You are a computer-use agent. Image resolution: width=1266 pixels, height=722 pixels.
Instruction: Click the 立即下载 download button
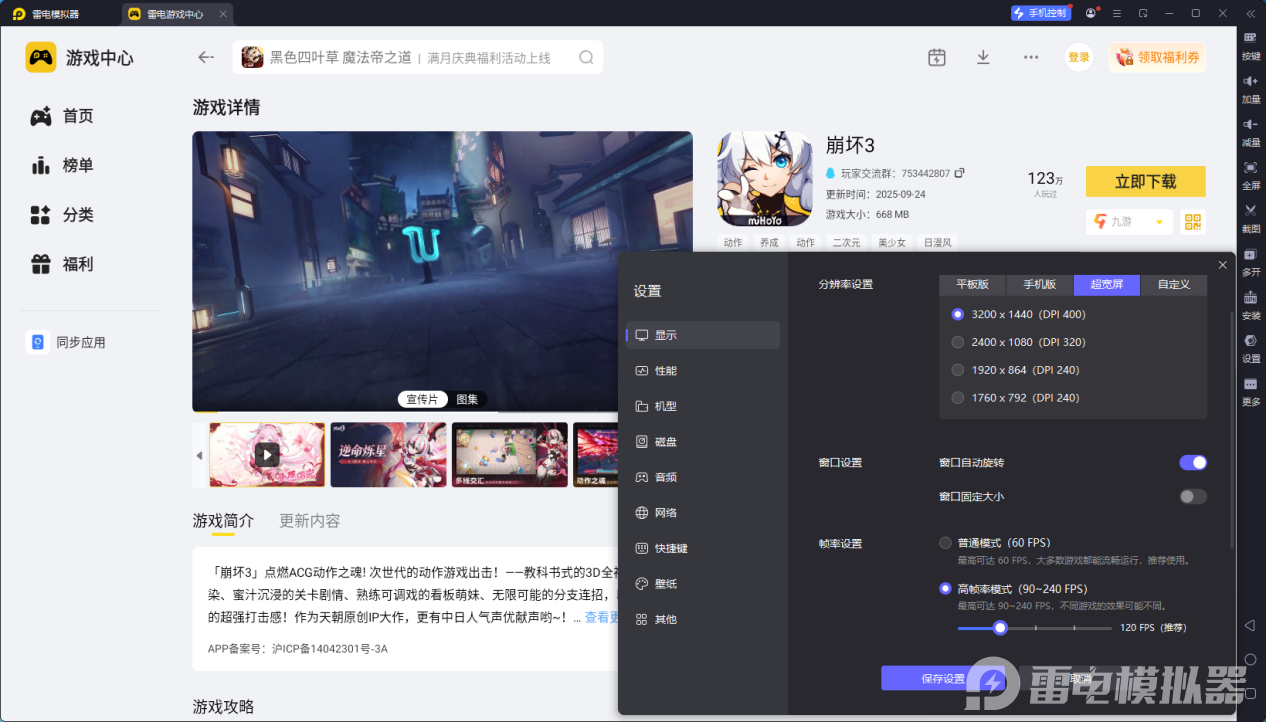pyautogui.click(x=1145, y=181)
